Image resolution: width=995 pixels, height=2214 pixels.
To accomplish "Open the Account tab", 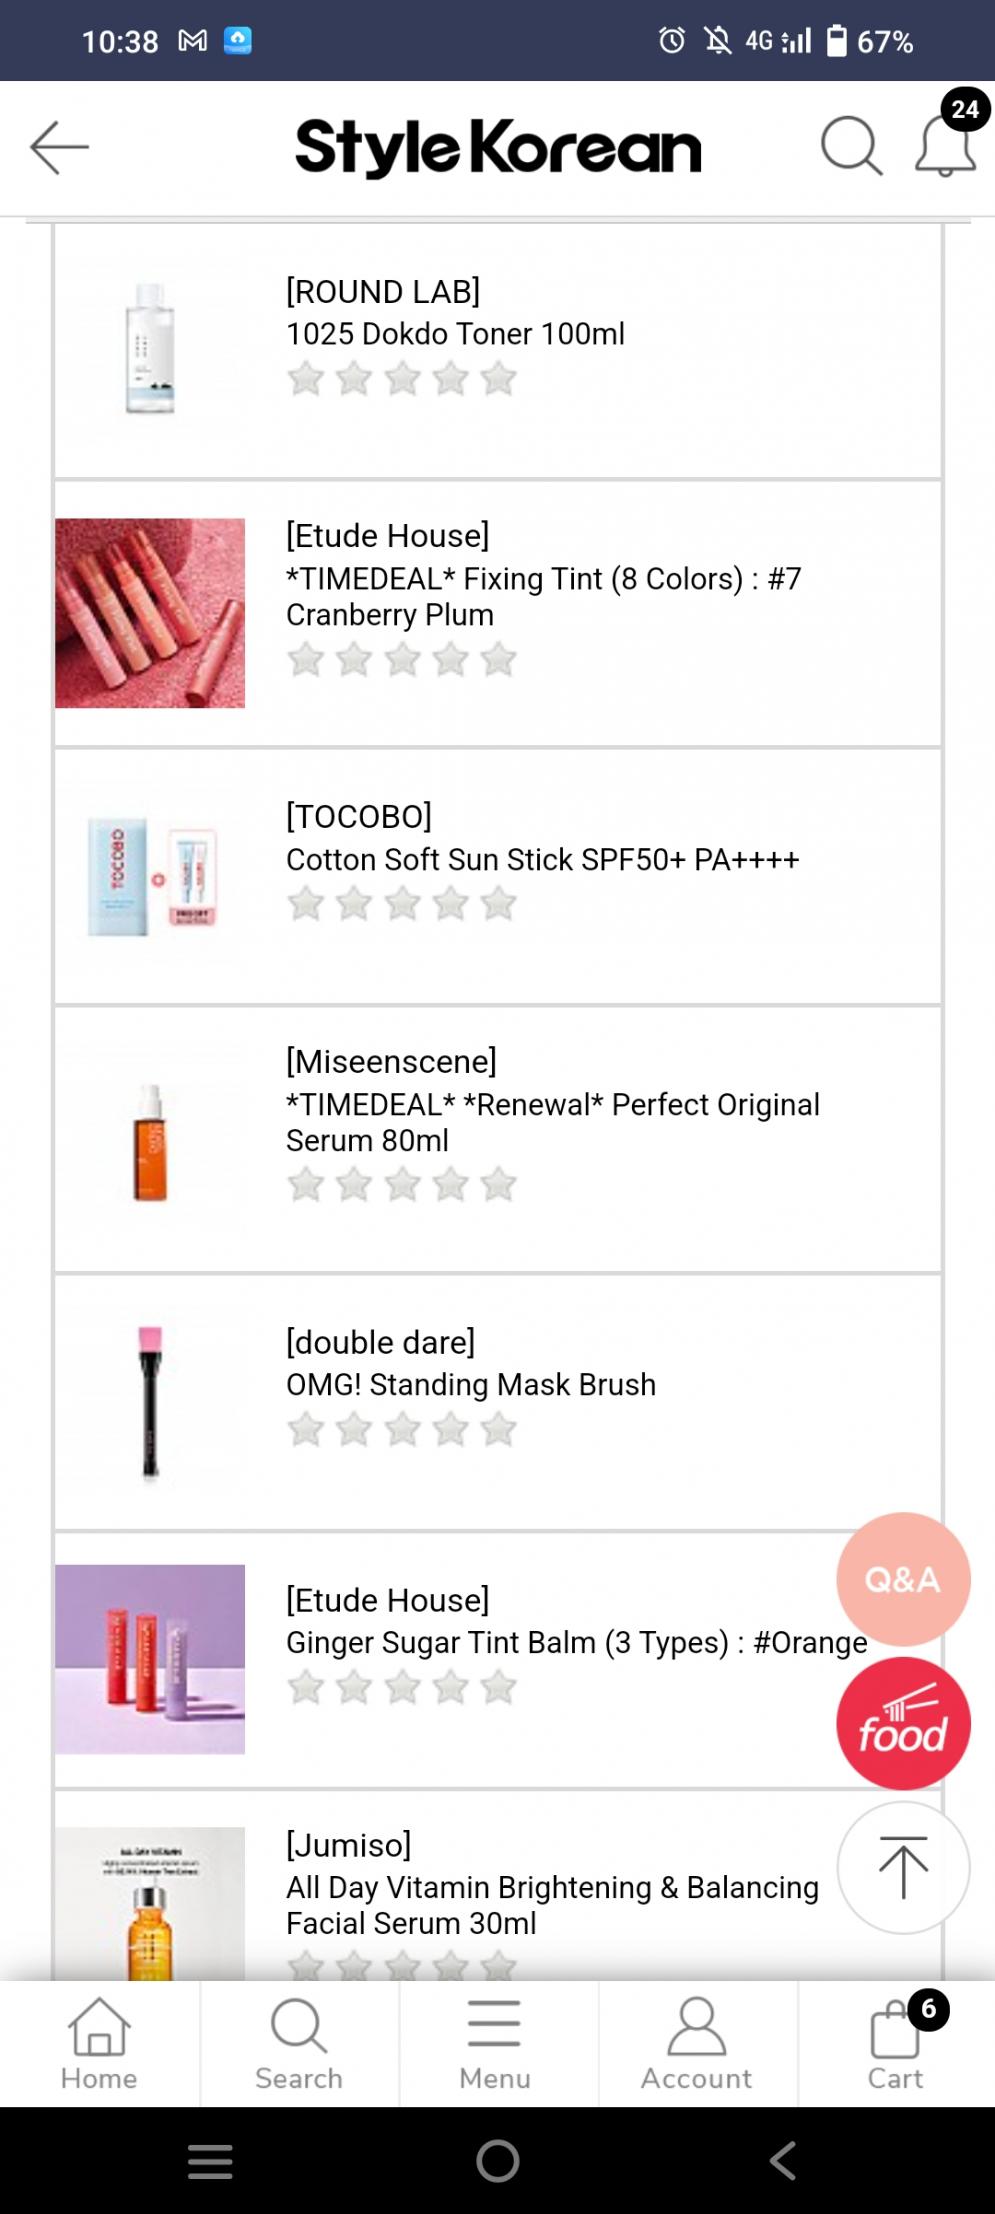I will [x=696, y=2044].
